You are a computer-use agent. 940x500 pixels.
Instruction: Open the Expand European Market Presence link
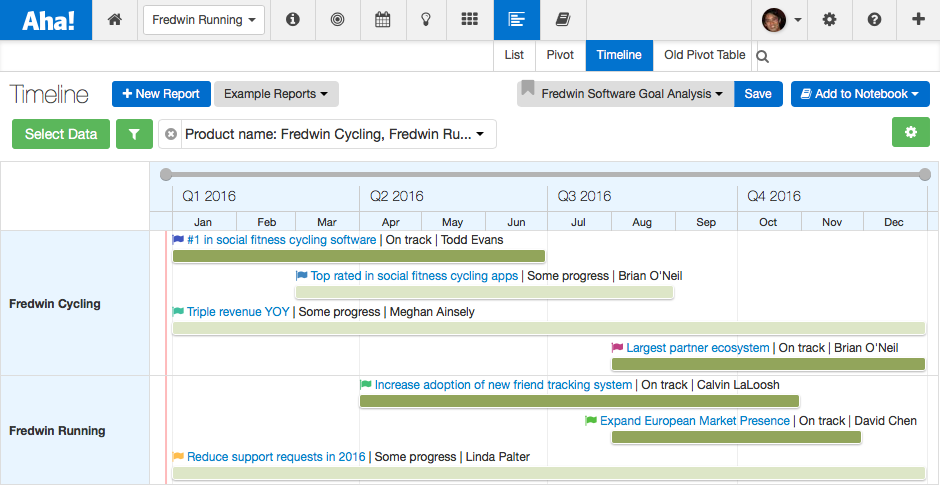(x=695, y=421)
